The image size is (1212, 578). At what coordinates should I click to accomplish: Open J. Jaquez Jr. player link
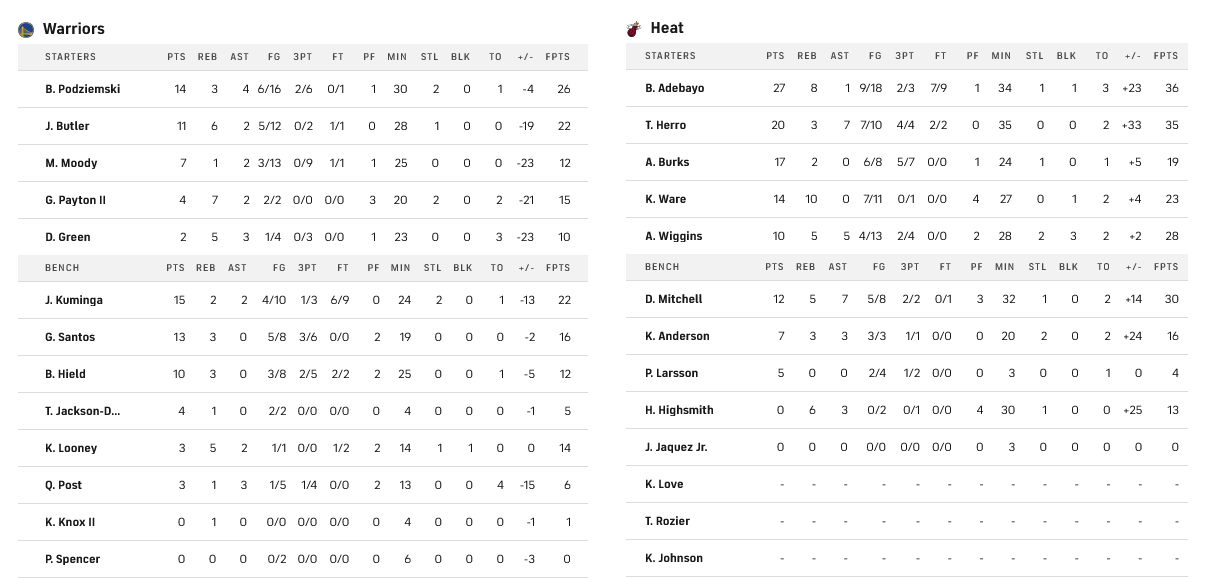point(676,447)
